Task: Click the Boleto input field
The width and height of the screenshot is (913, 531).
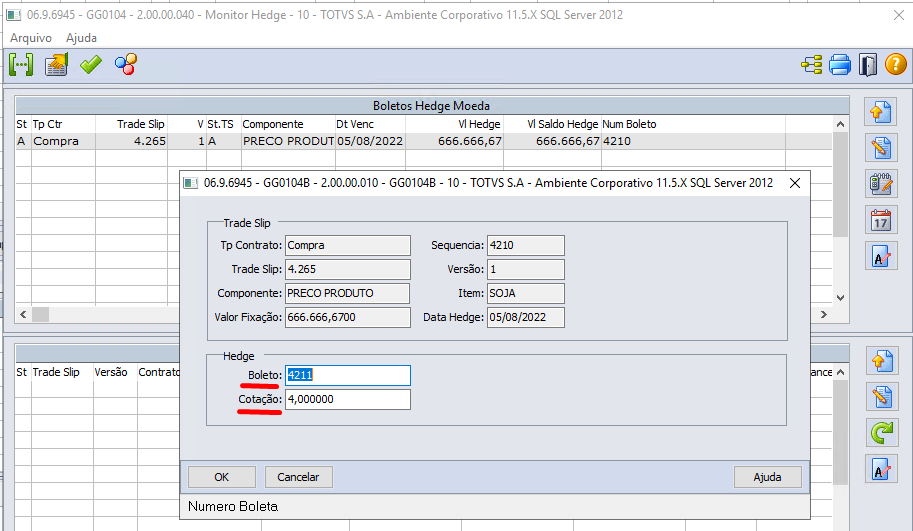Action: coord(347,375)
